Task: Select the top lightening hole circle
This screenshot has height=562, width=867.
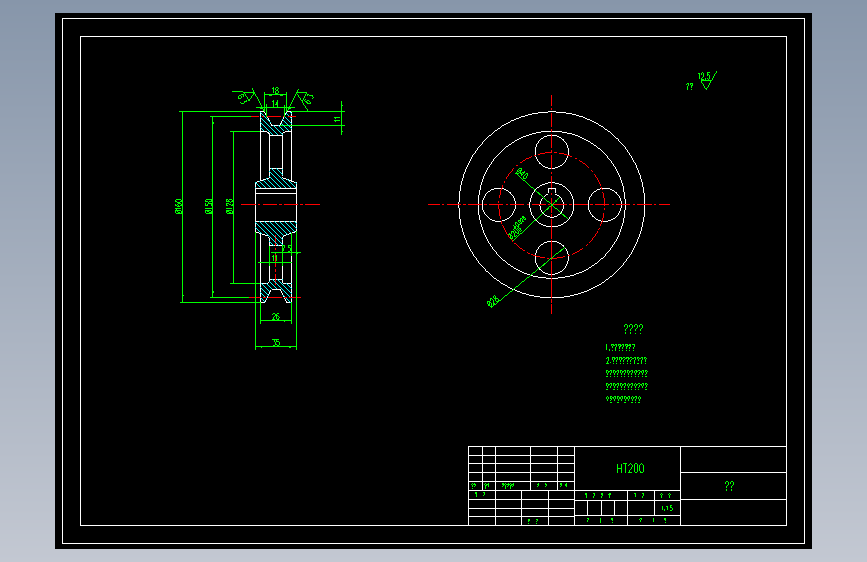Action: (x=552, y=152)
